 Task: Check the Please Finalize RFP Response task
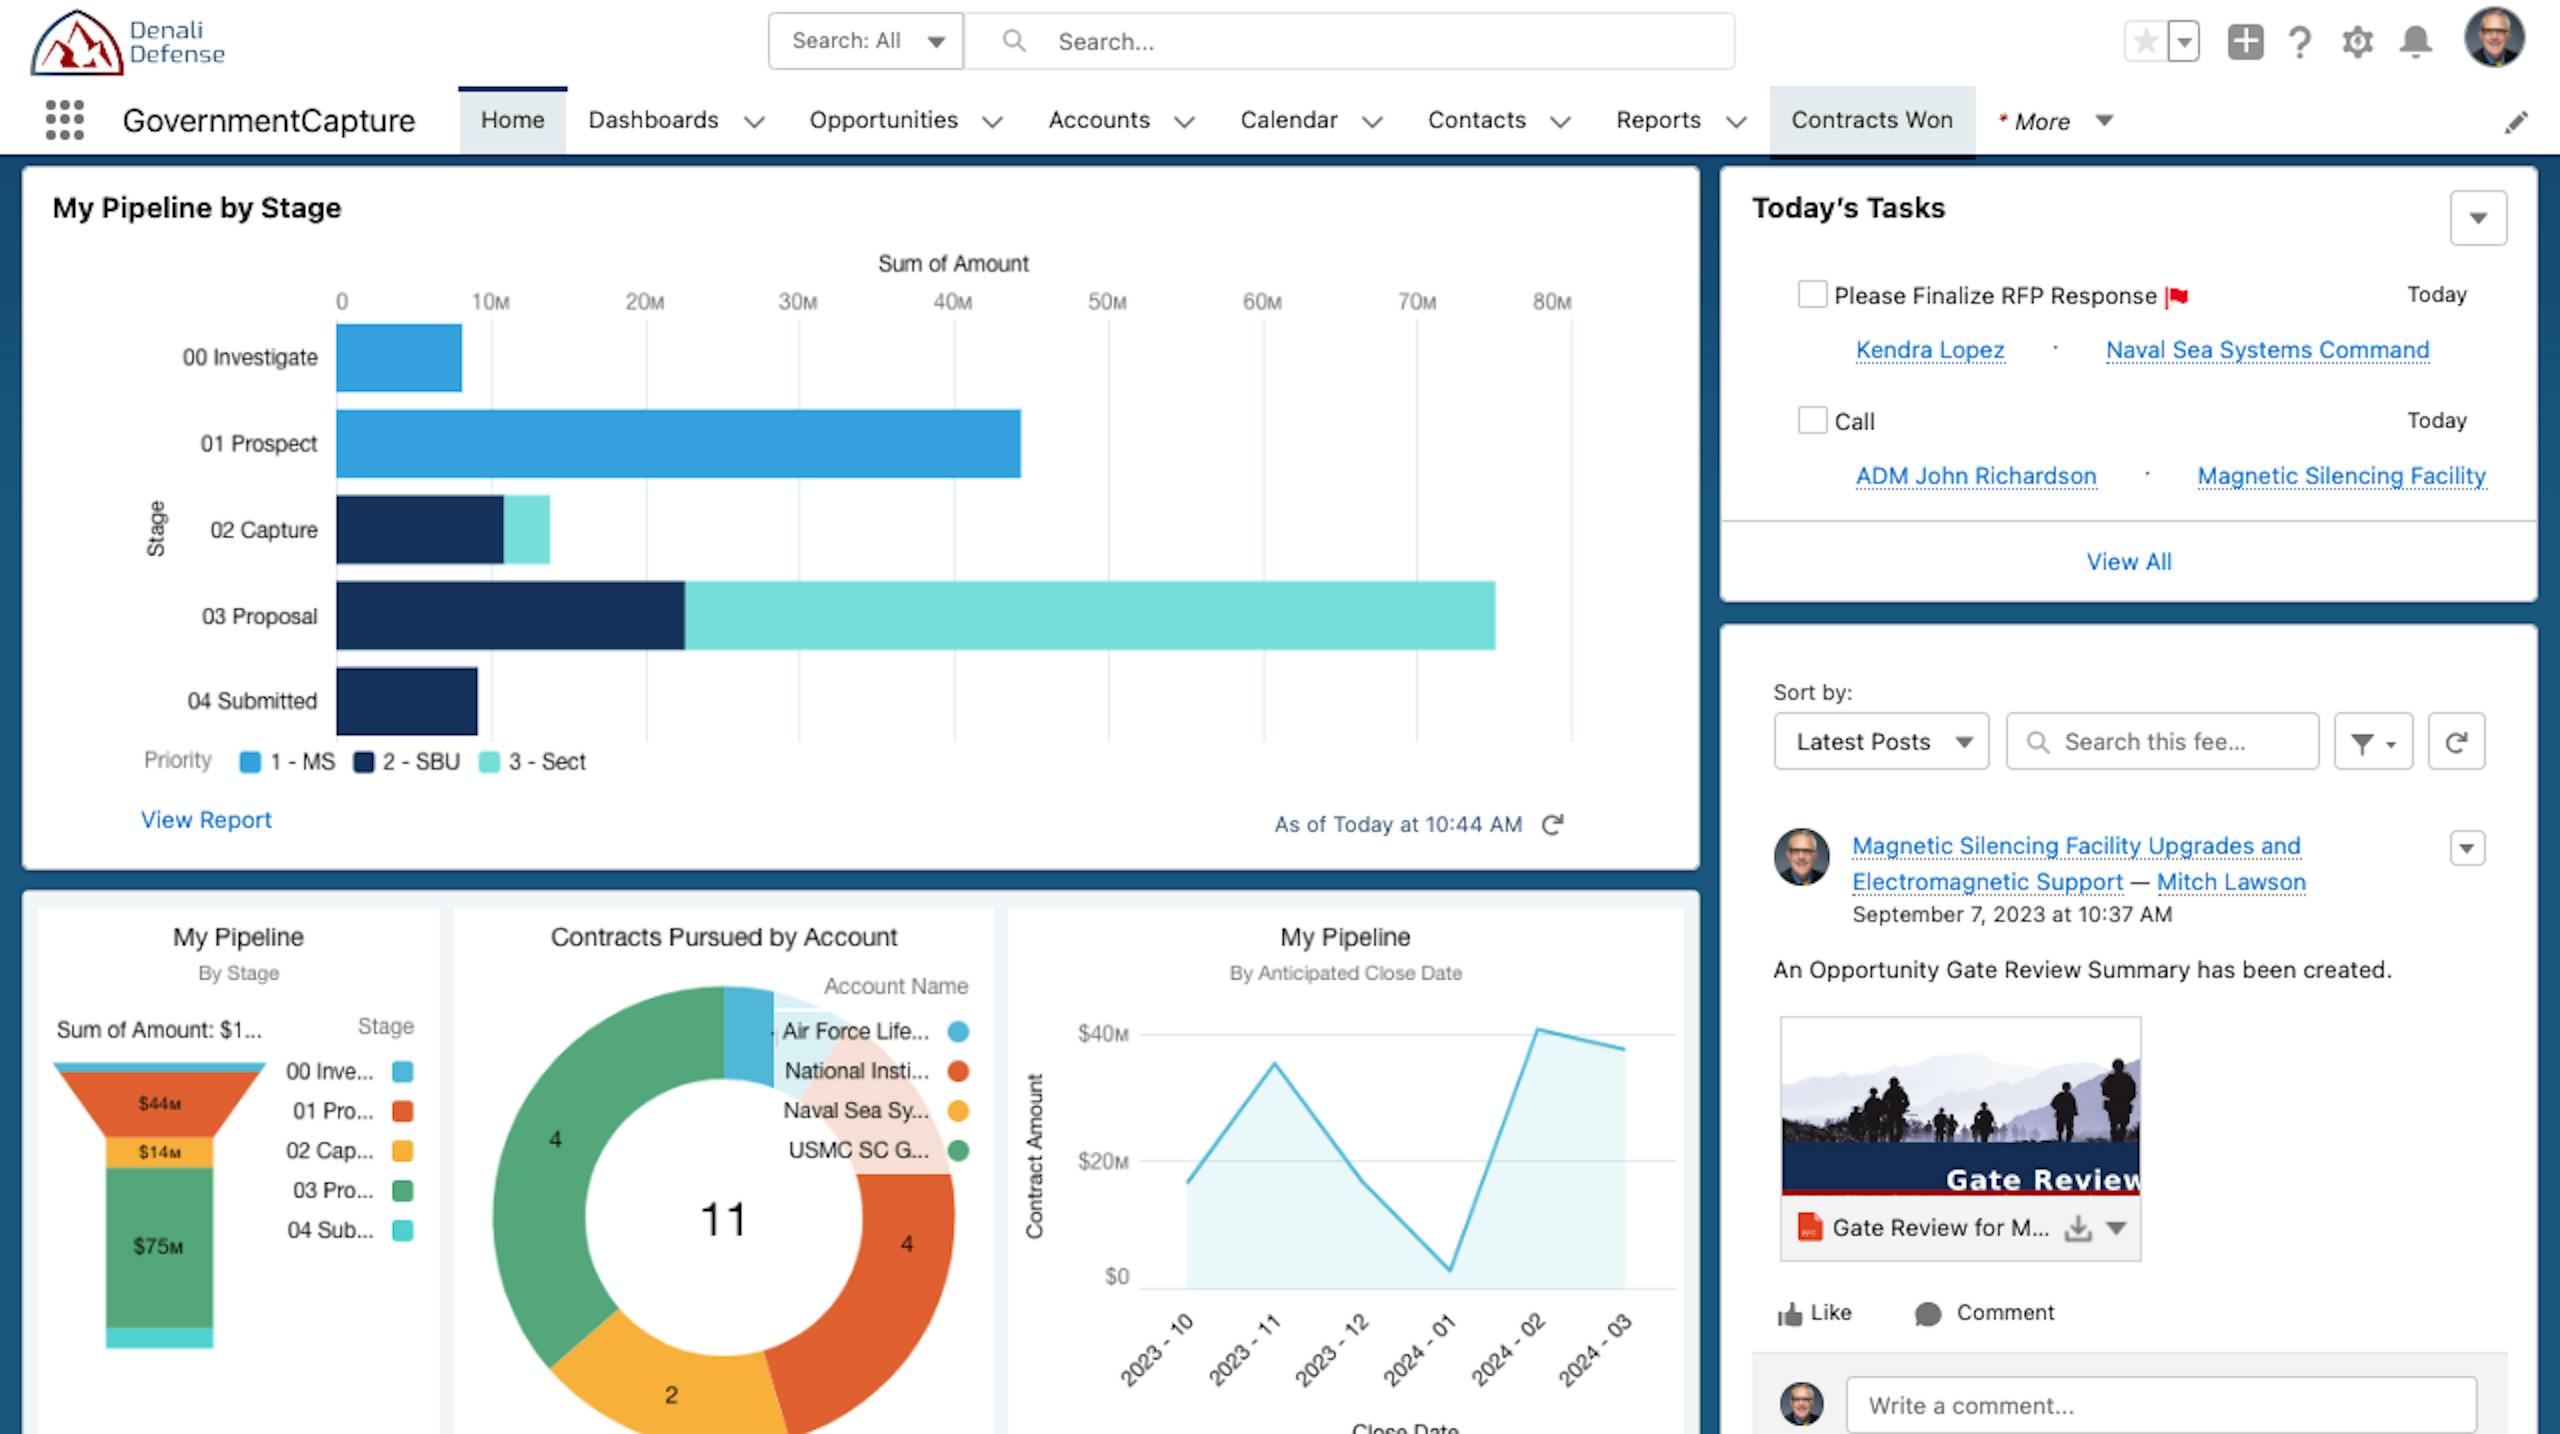tap(1811, 295)
